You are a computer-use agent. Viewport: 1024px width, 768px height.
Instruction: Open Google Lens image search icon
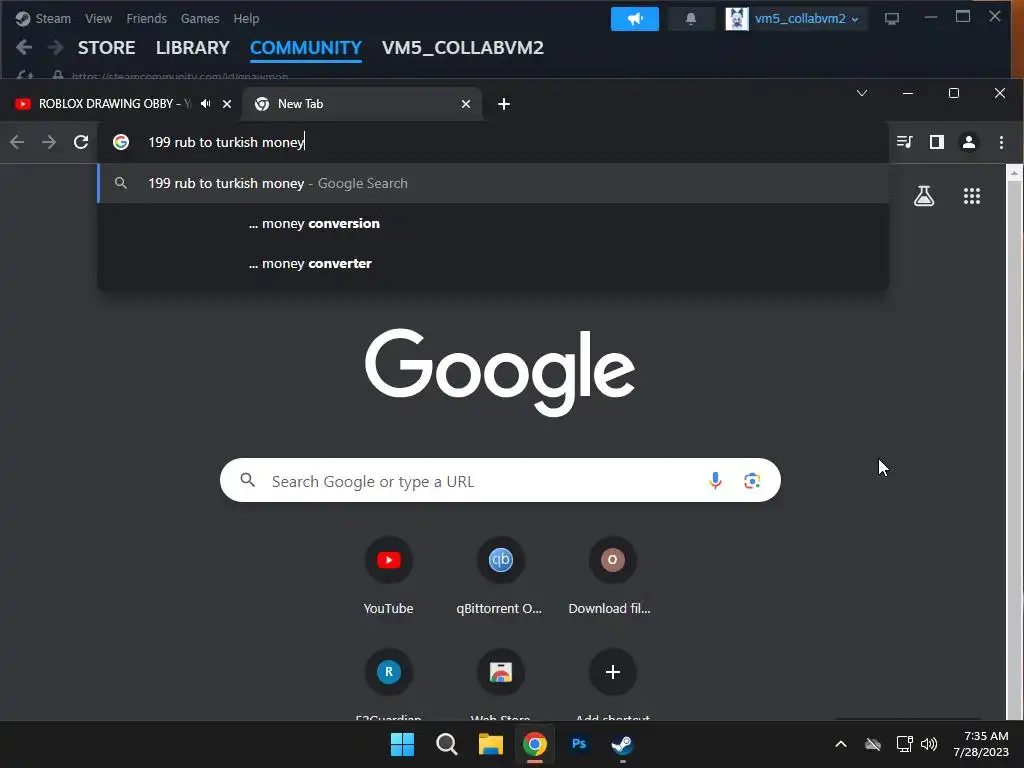tap(752, 481)
